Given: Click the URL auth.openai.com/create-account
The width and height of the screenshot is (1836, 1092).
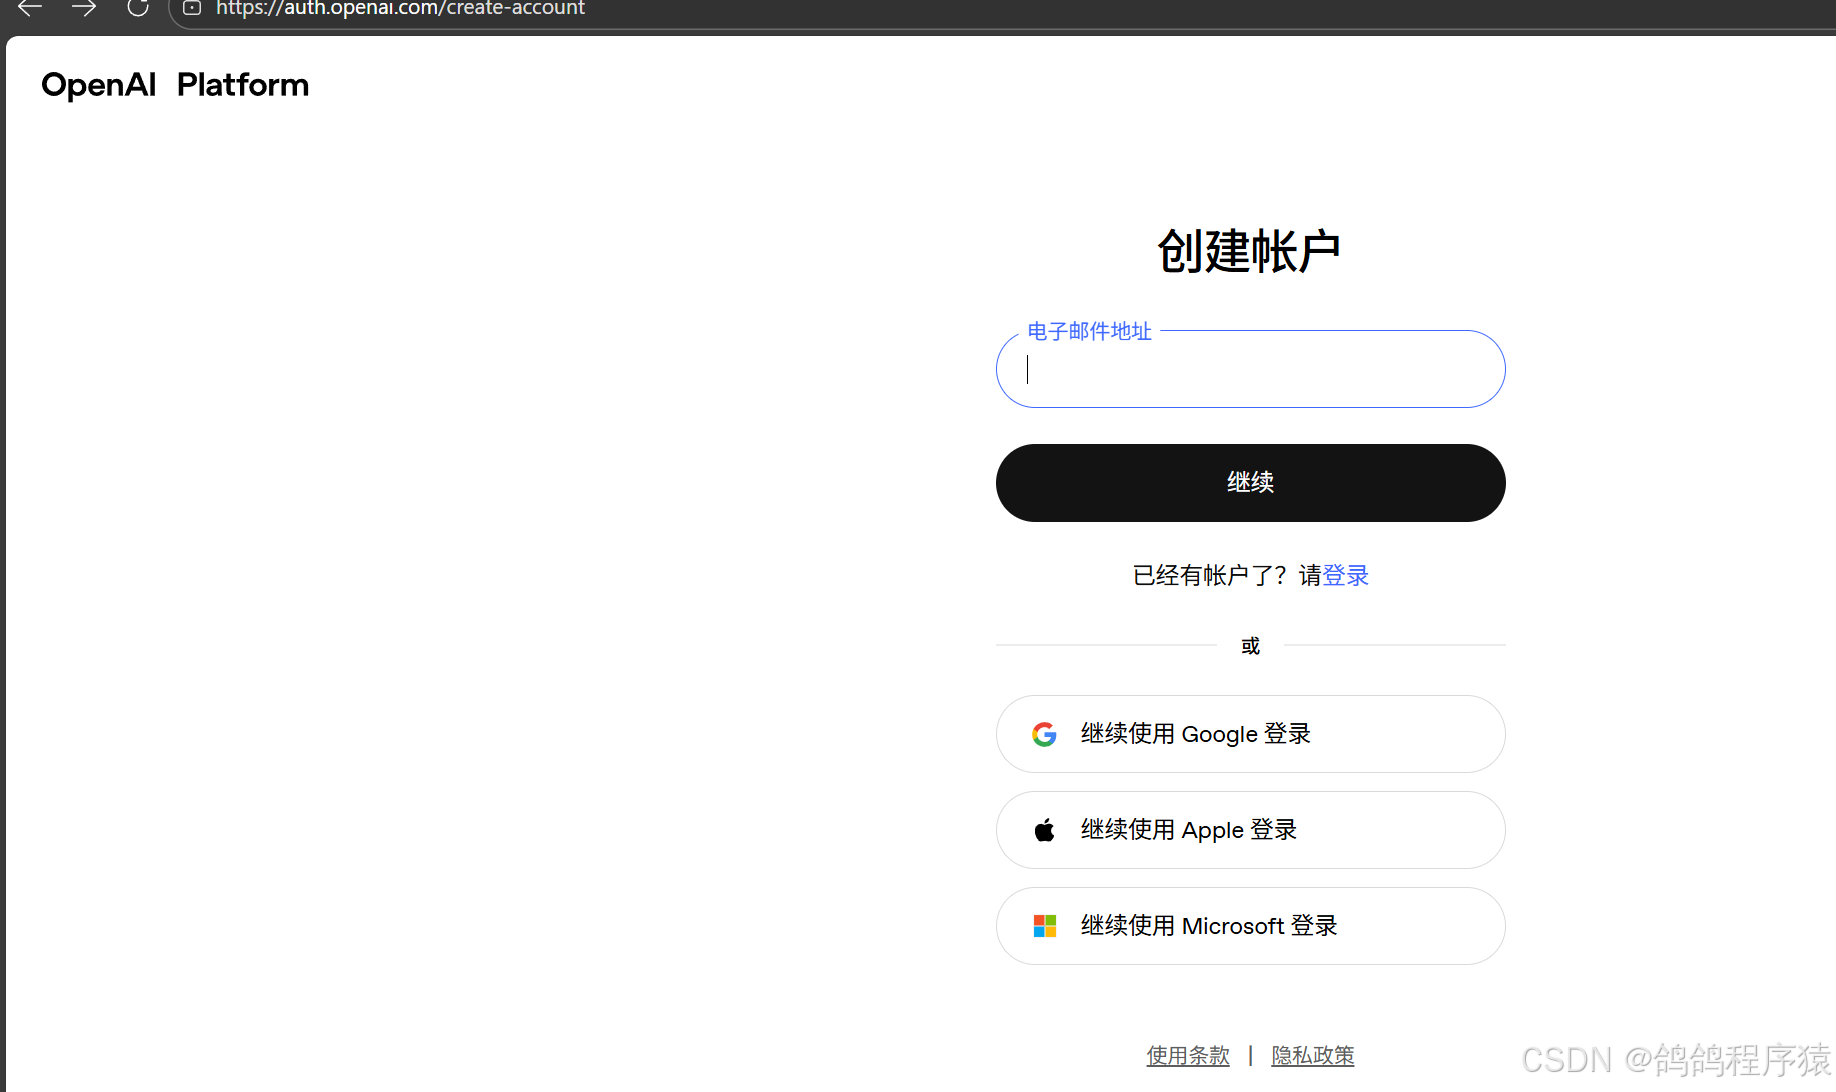Looking at the screenshot, I should point(400,8).
